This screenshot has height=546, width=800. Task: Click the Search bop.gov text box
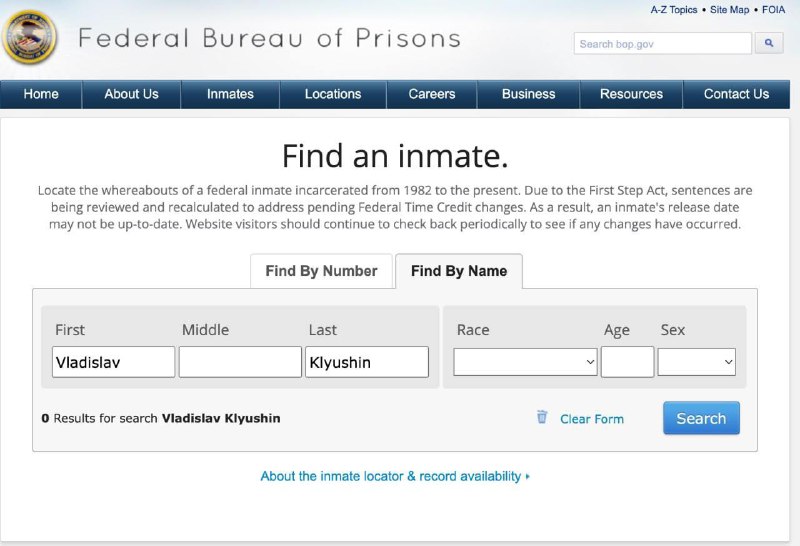(663, 43)
